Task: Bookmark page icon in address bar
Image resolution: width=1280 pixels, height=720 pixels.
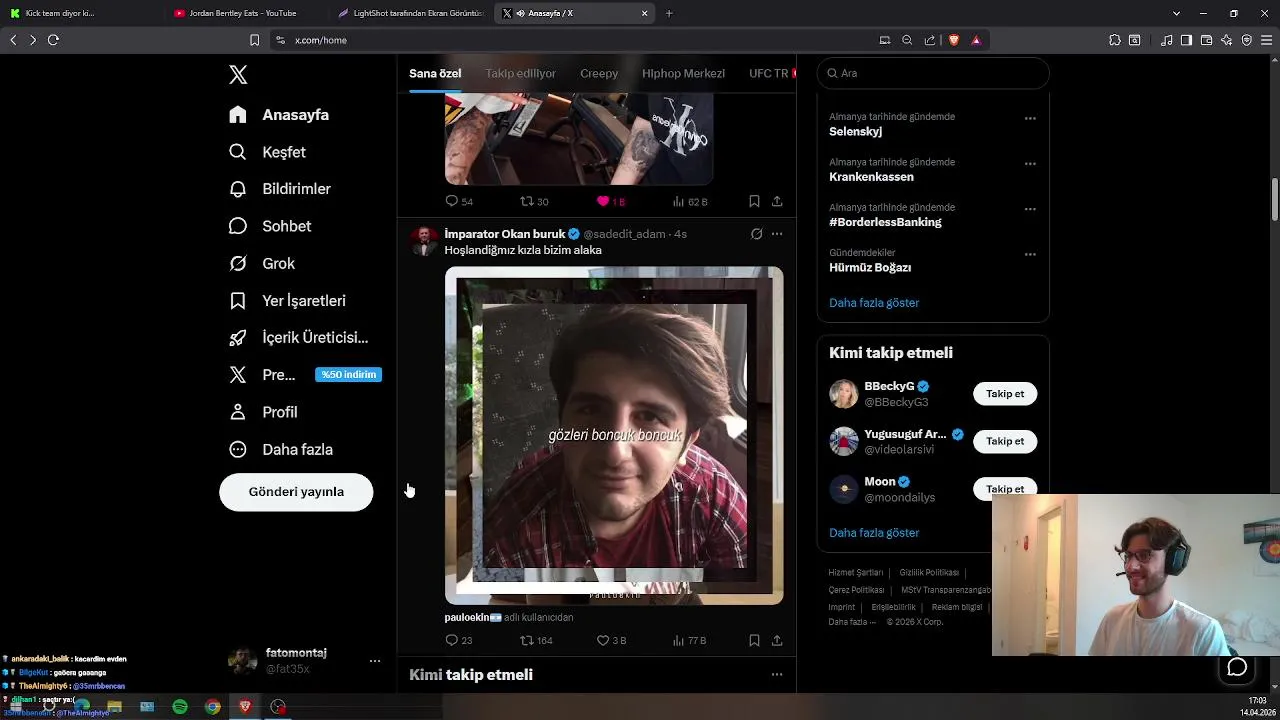Action: coord(254,40)
